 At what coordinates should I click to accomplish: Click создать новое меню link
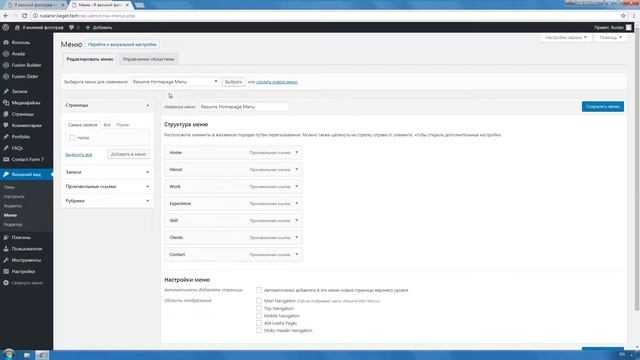277,82
